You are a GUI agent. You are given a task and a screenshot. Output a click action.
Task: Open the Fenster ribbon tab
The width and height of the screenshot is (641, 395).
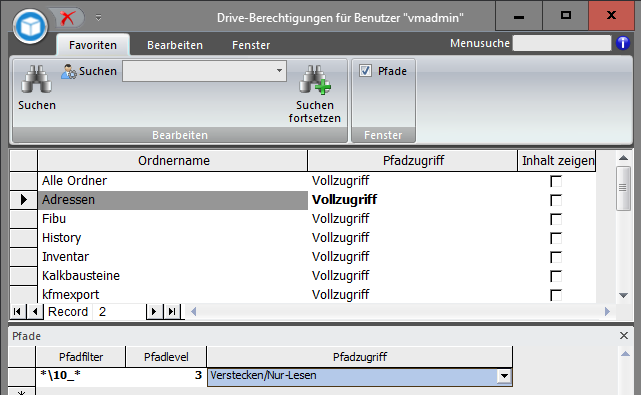coord(251,45)
